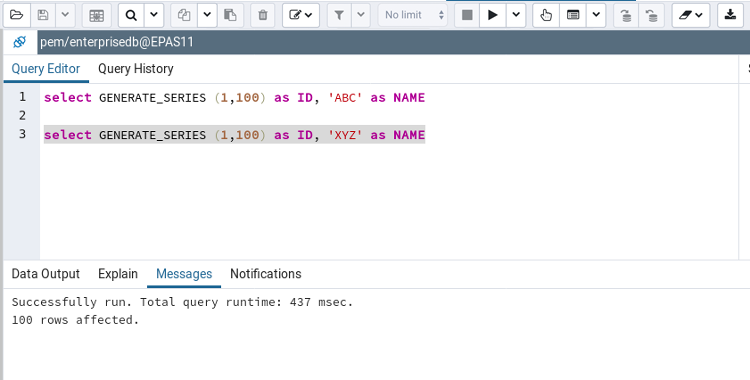Open the Notifications tab

point(265,274)
